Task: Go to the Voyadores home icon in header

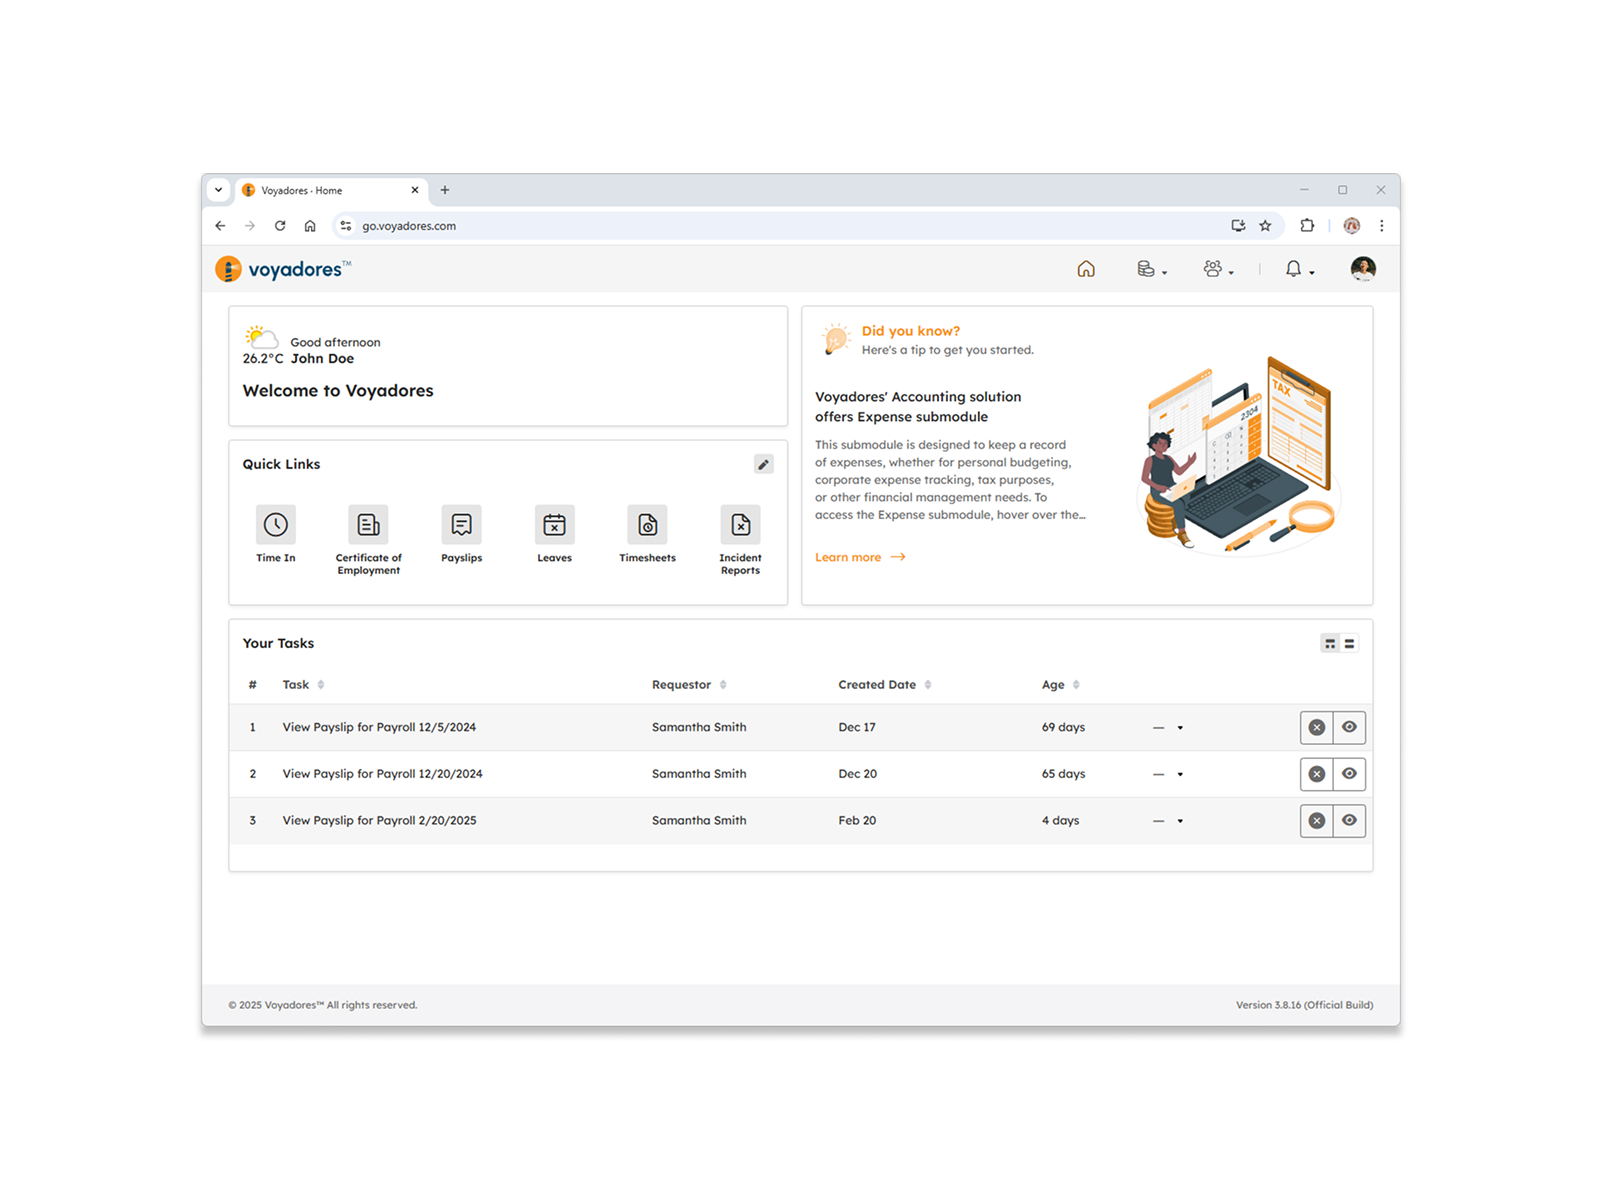Action: 1086,269
